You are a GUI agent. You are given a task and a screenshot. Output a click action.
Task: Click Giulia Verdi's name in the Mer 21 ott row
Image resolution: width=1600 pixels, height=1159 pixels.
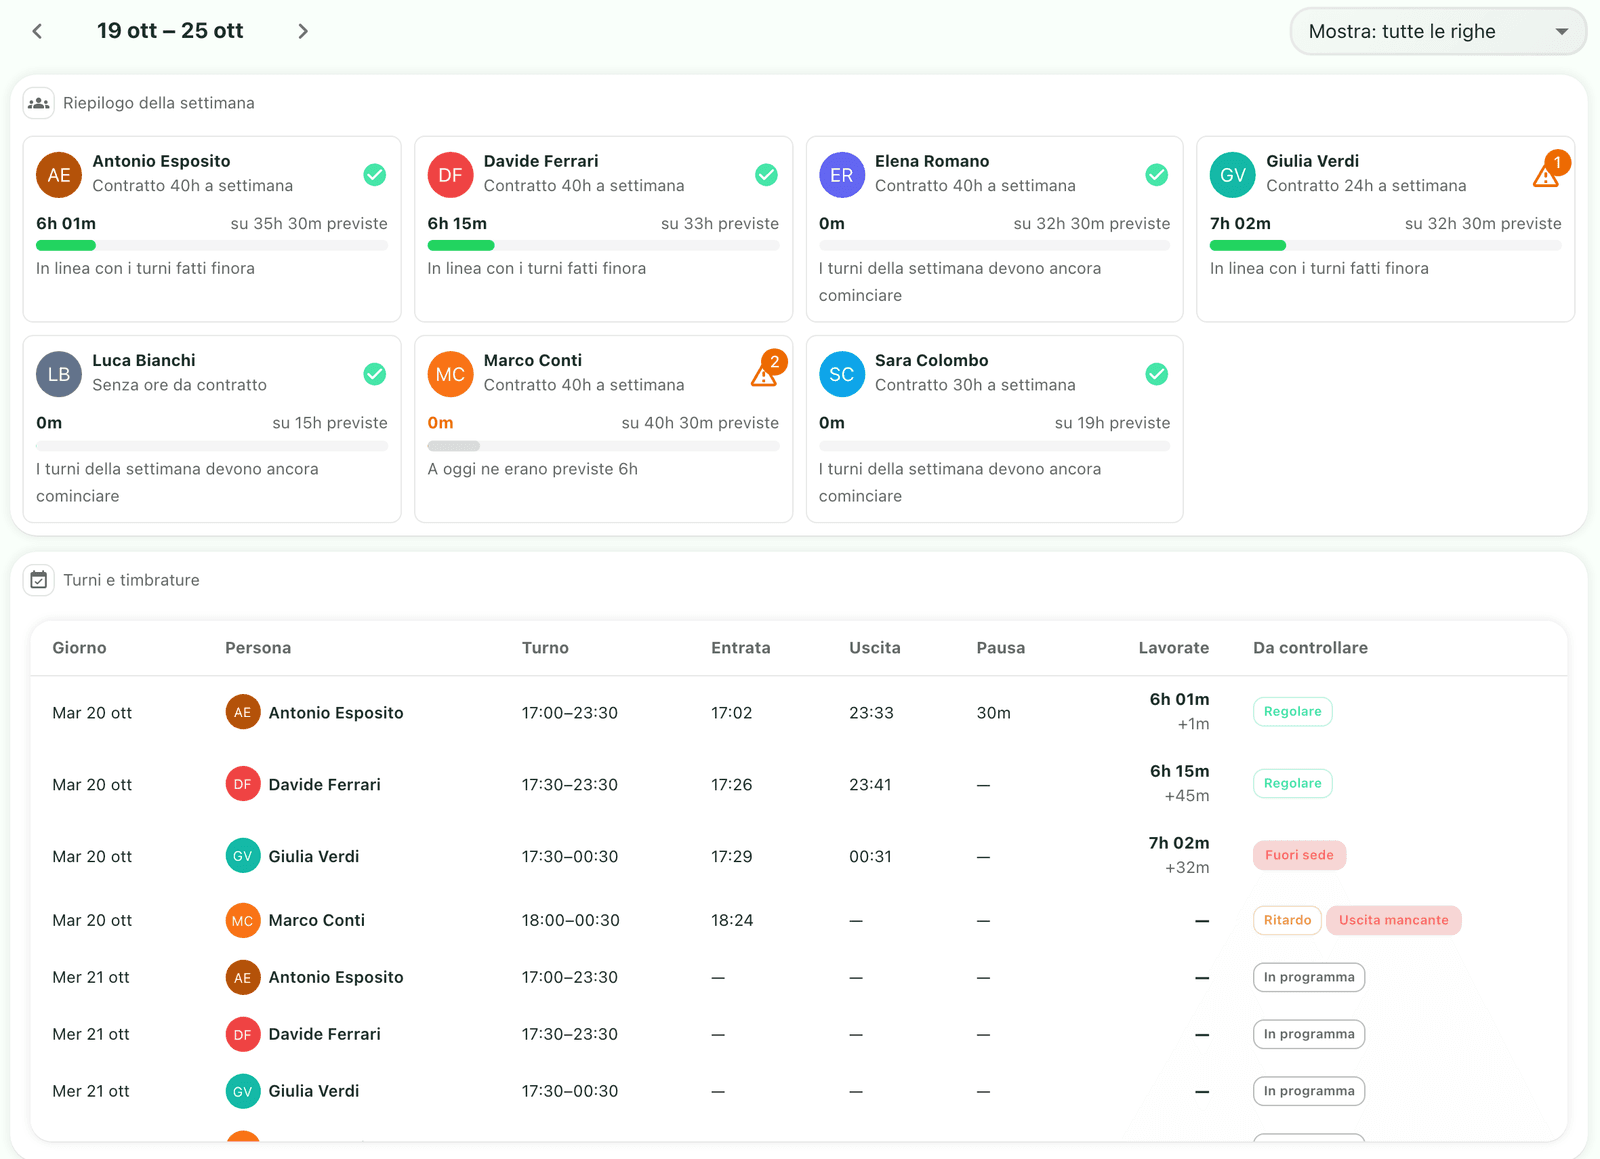coord(313,1091)
